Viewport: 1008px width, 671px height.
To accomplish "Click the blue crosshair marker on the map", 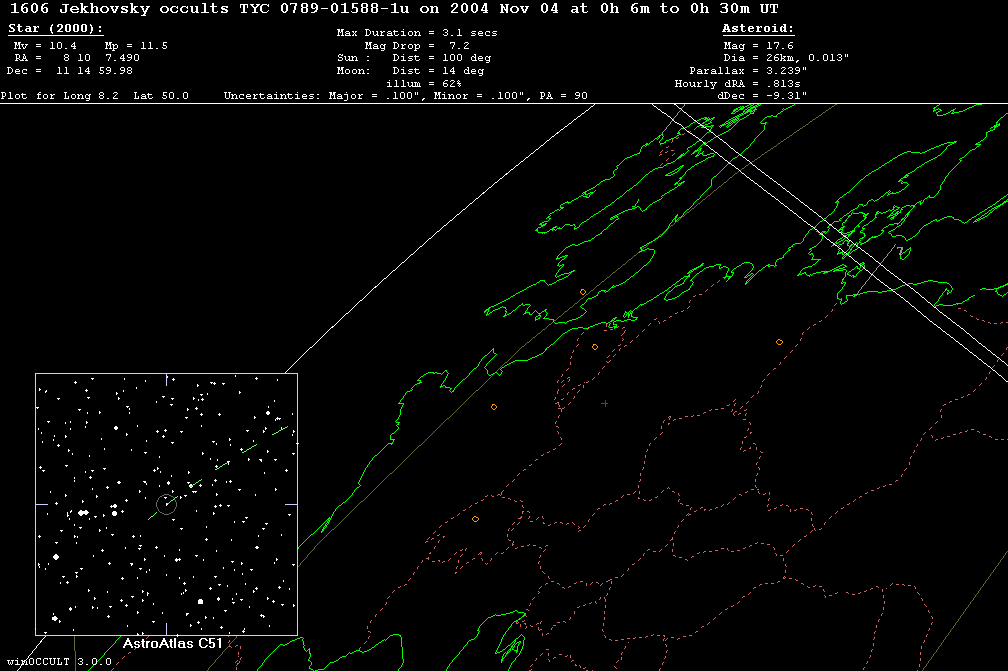I will point(605,403).
